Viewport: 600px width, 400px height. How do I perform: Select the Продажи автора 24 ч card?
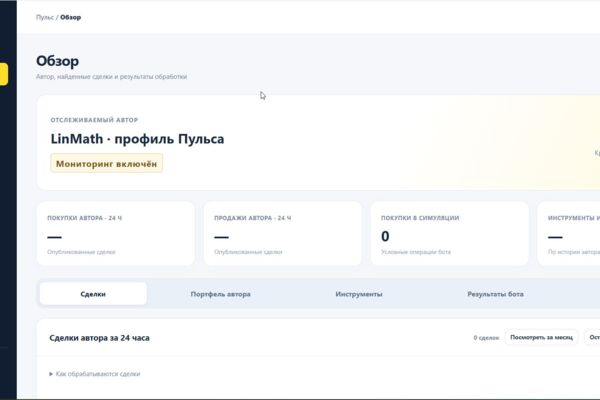[282, 233]
